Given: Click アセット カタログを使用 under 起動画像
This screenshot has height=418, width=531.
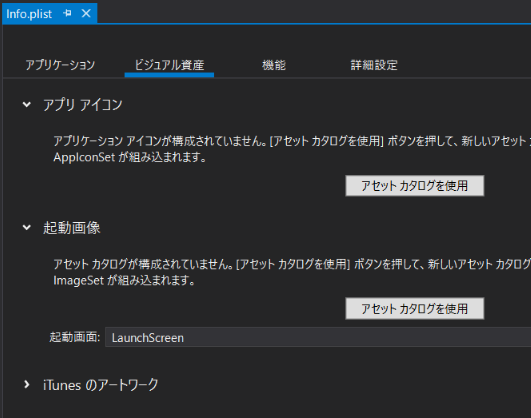Looking at the screenshot, I should [x=415, y=309].
